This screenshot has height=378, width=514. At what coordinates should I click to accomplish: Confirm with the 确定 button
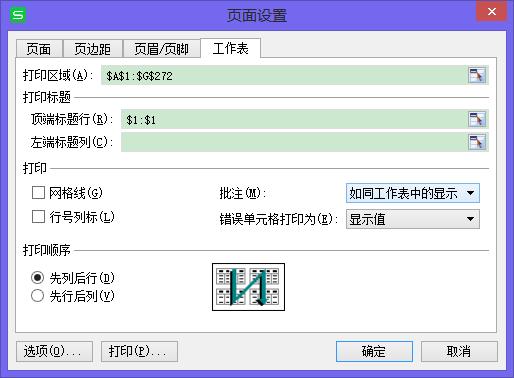374,351
